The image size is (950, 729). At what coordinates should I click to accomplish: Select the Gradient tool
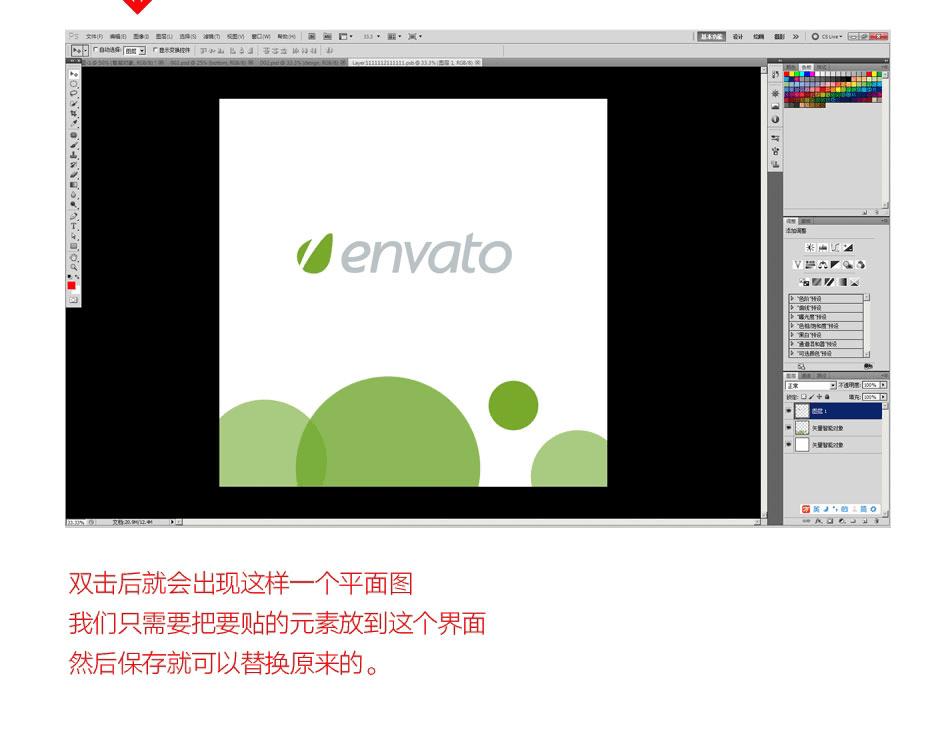(74, 185)
